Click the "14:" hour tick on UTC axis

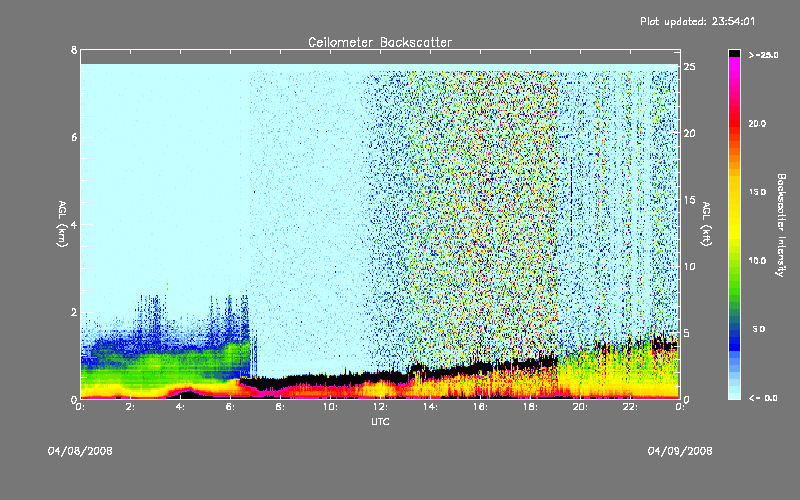(x=430, y=407)
